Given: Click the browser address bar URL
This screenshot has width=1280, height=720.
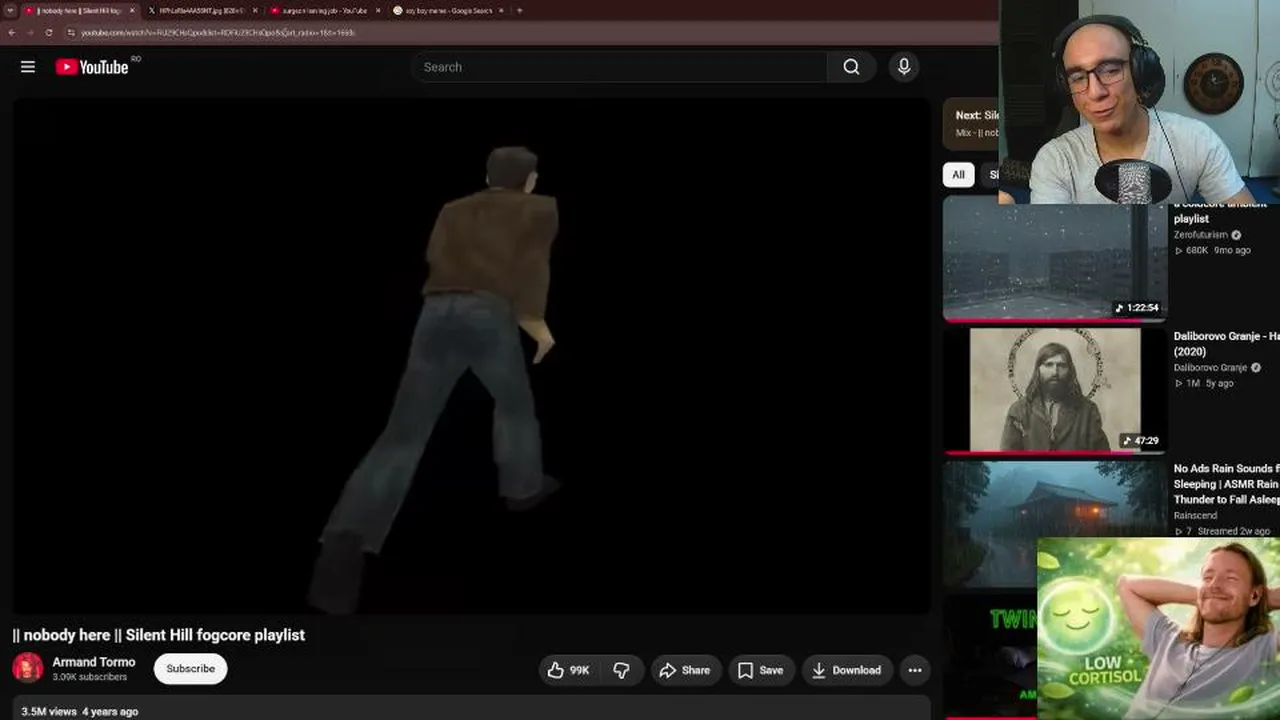Looking at the screenshot, I should coord(218,33).
